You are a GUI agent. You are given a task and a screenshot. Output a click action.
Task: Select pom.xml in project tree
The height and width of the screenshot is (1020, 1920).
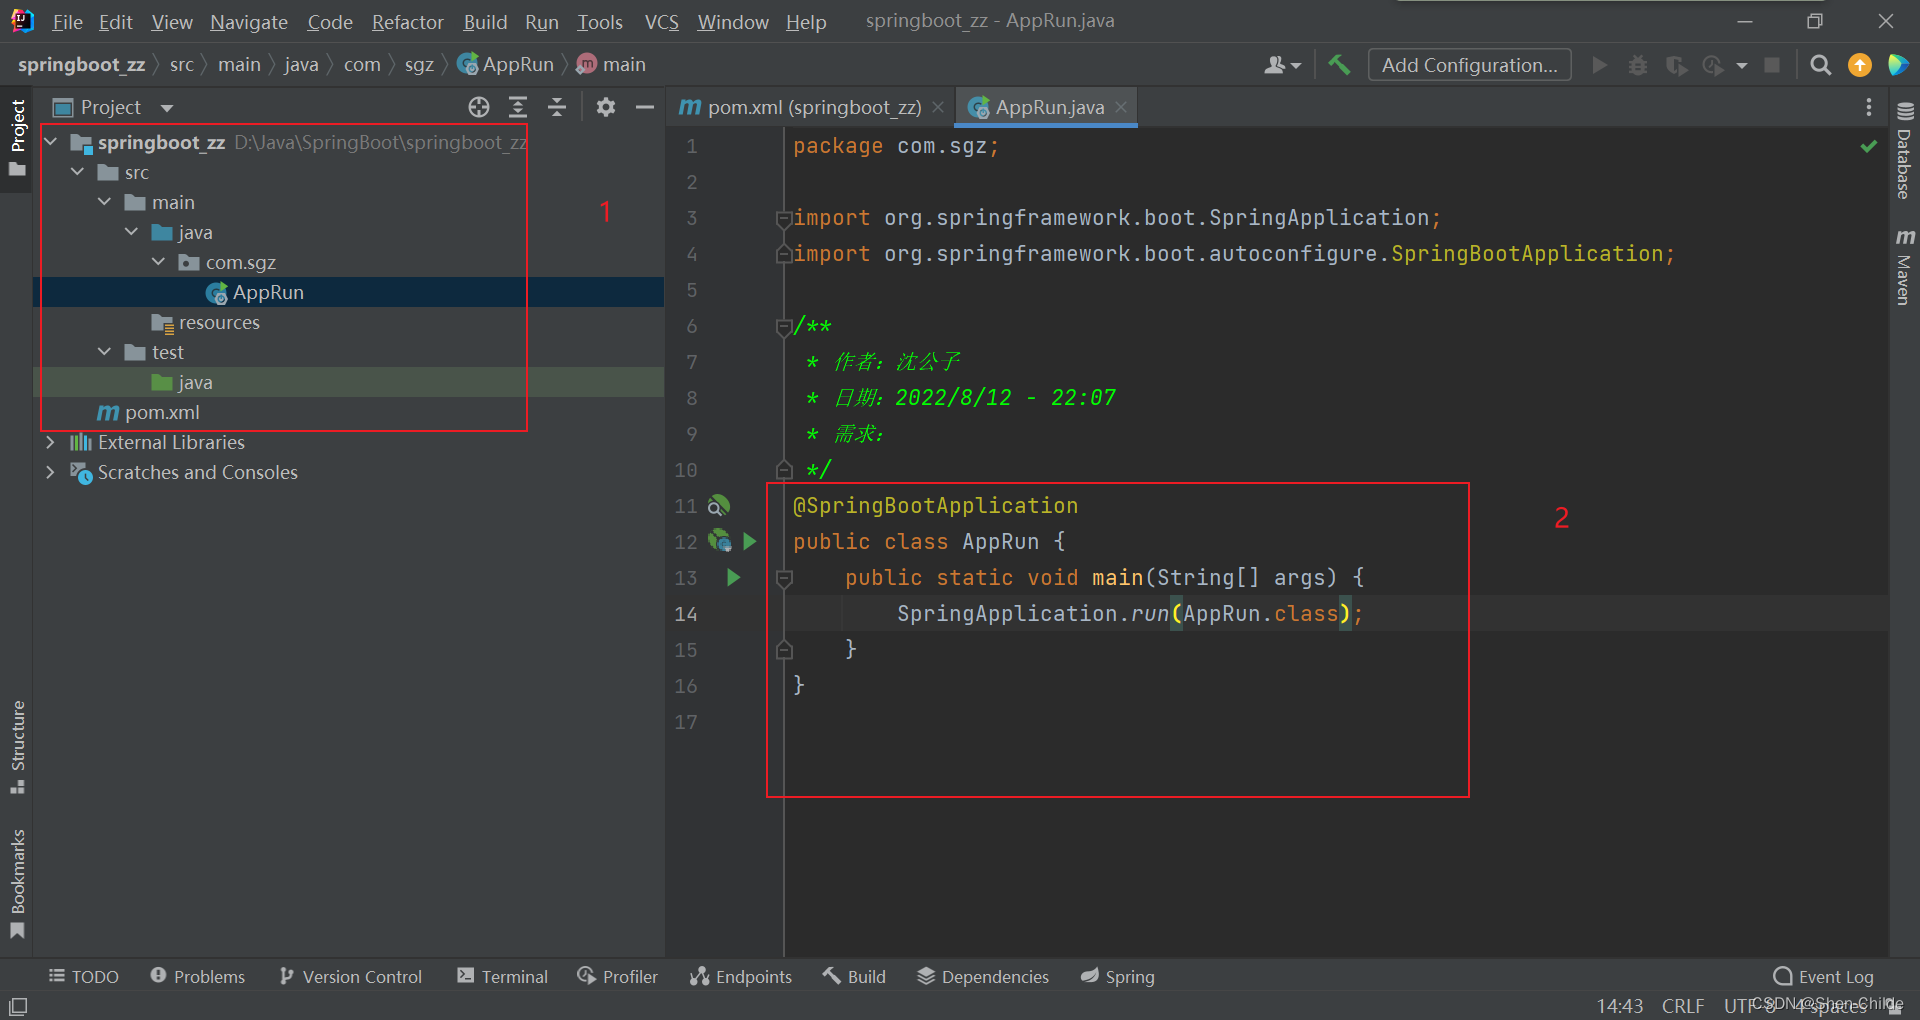pyautogui.click(x=148, y=412)
